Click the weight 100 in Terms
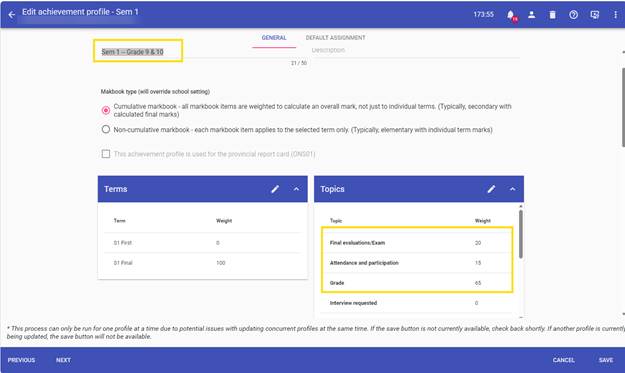The image size is (625, 373). [220, 263]
